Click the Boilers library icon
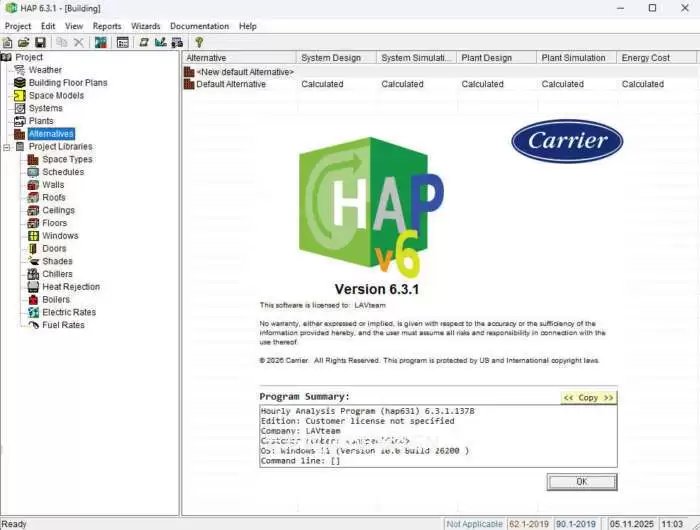The image size is (700, 530). tap(33, 299)
